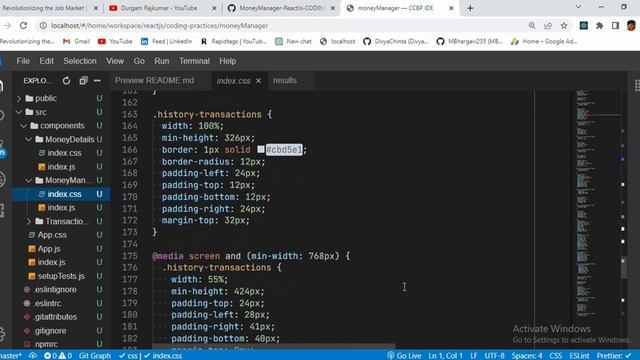Click the #cbd5e1 color swatch

[261, 150]
